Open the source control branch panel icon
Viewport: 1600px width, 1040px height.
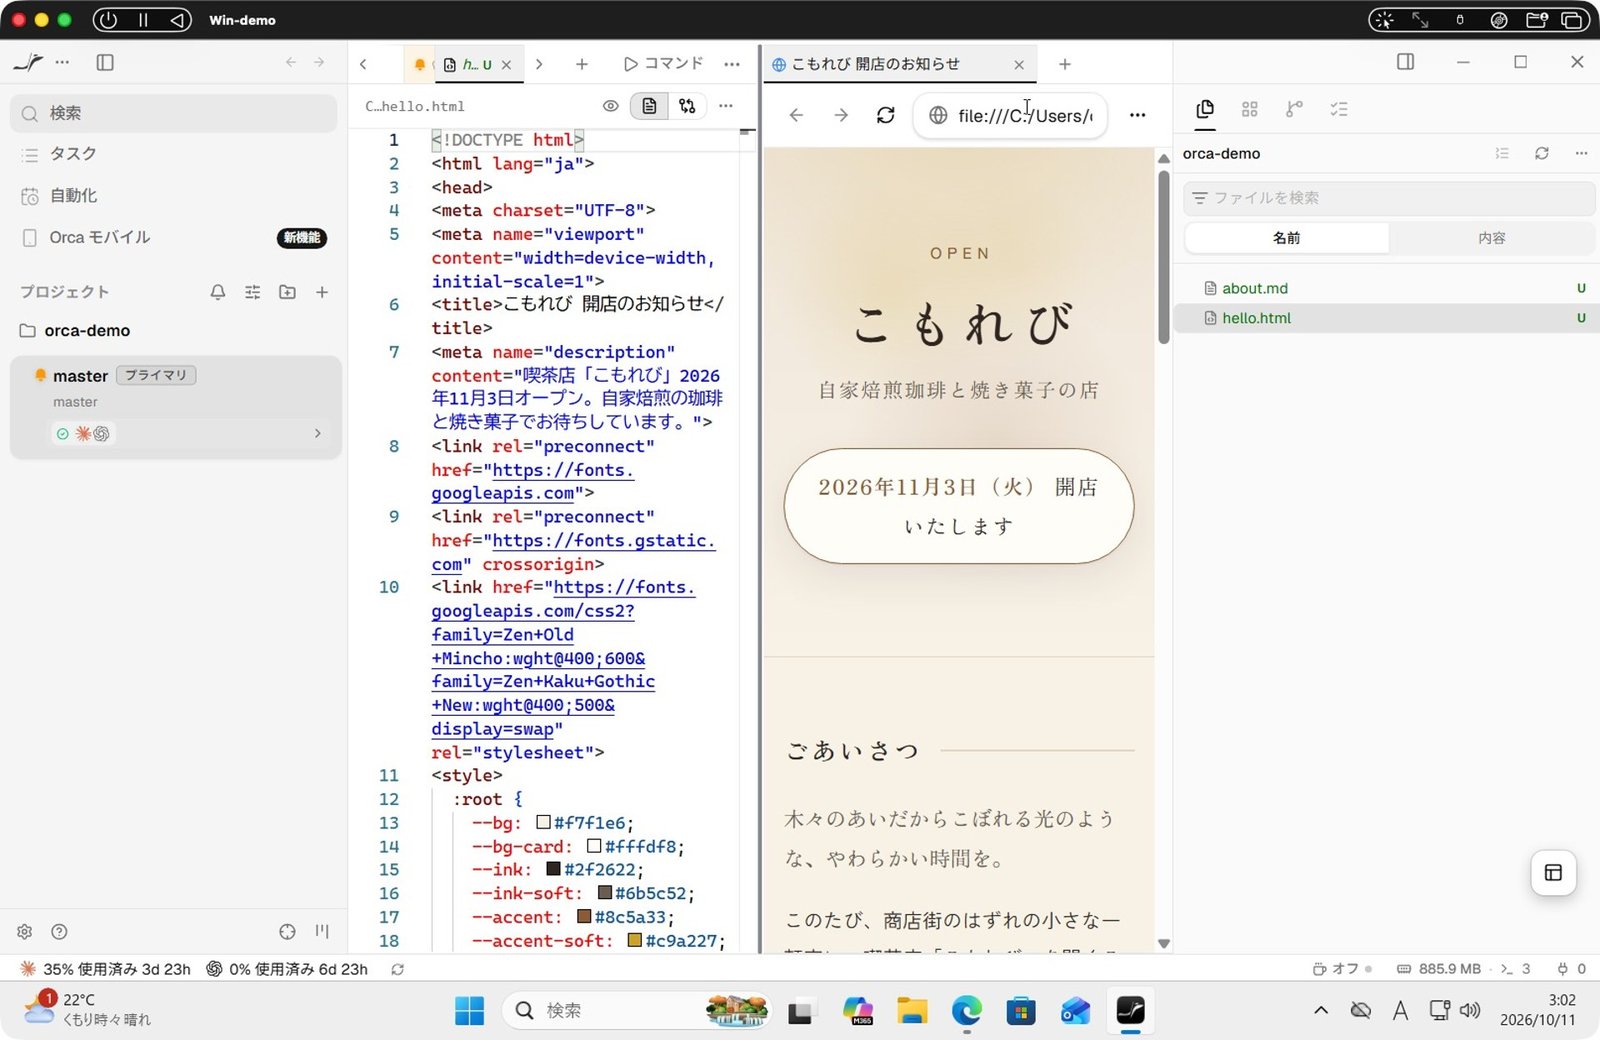pyautogui.click(x=1294, y=109)
